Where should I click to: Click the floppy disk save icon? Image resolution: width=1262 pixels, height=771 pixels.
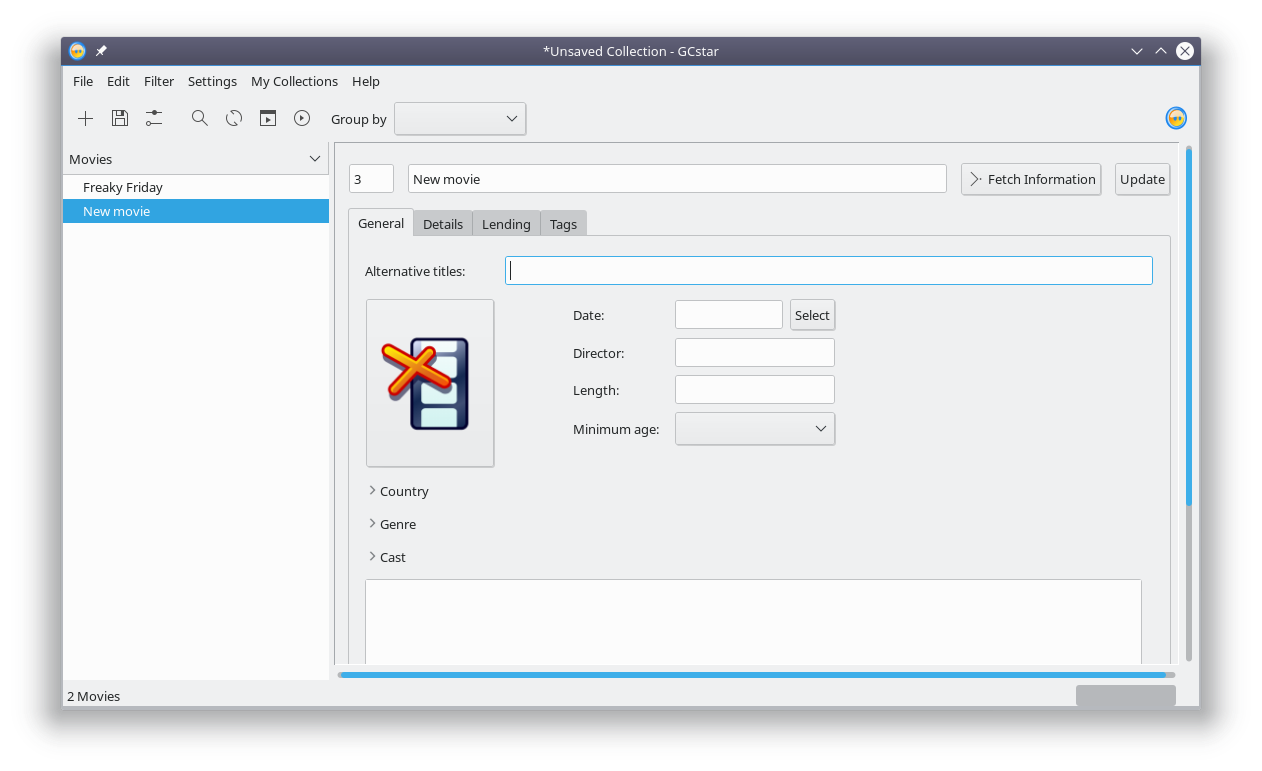[120, 119]
